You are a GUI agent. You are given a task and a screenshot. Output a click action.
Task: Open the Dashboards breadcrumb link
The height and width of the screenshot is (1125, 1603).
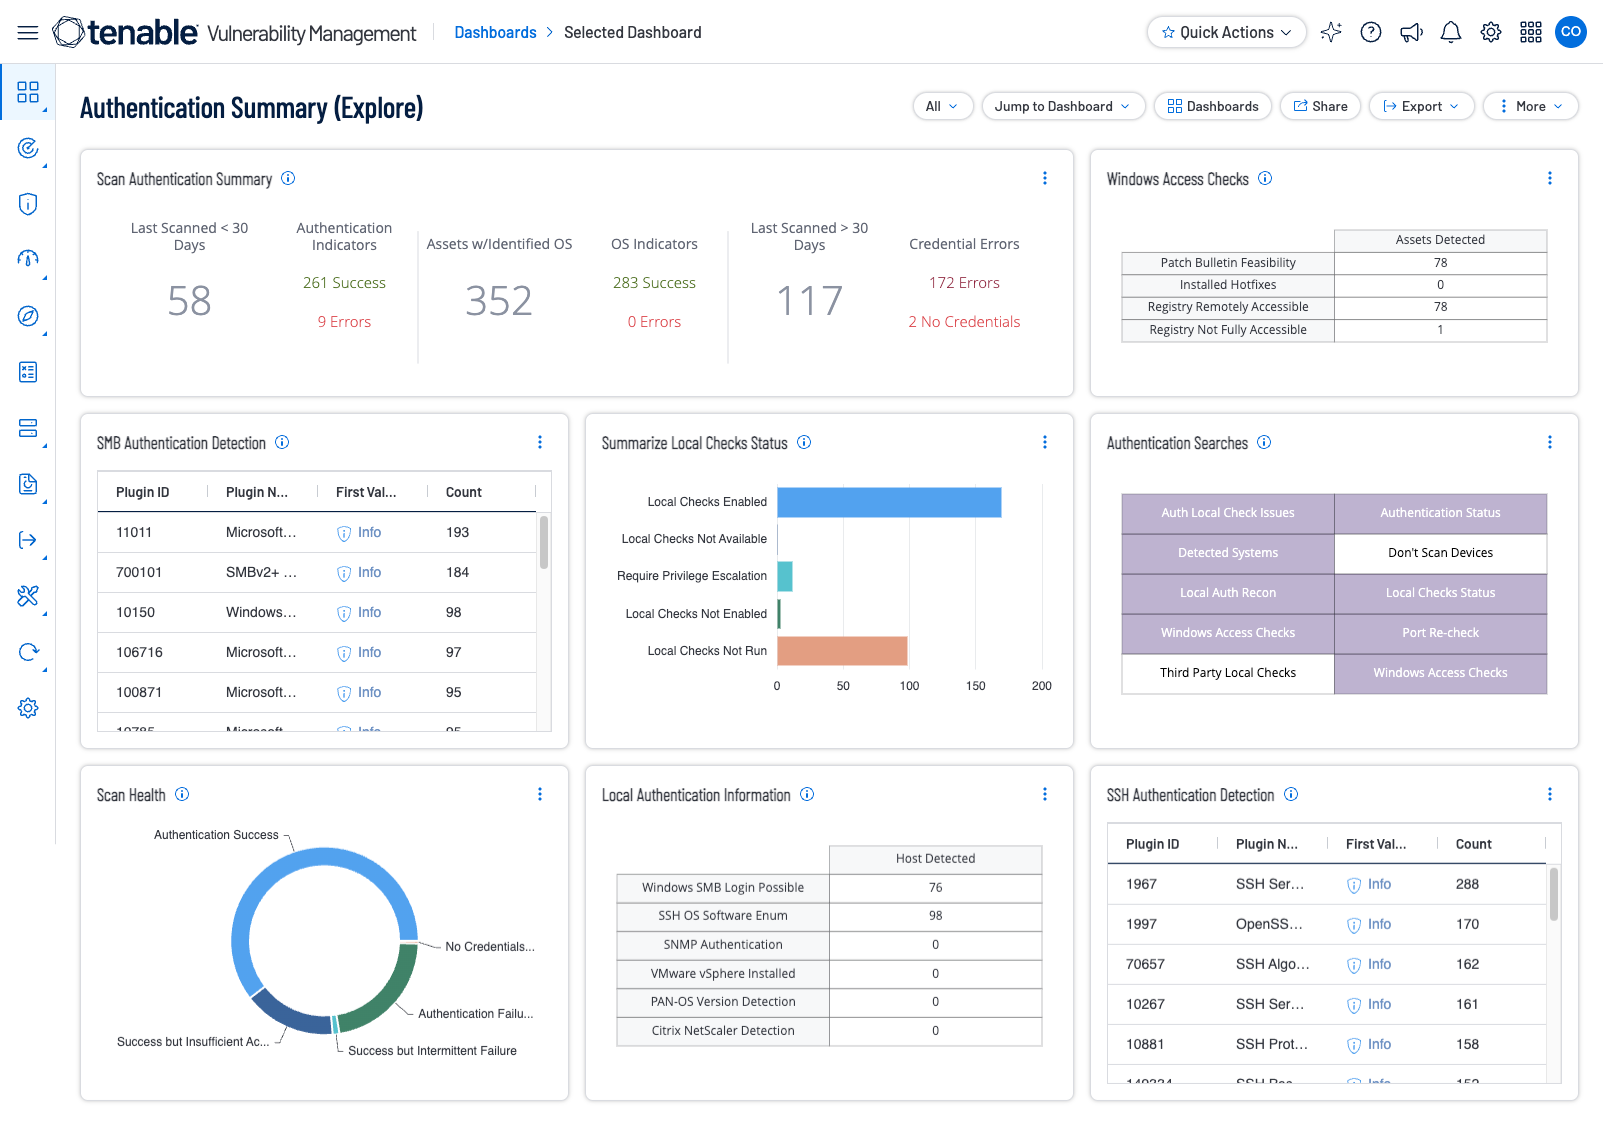[496, 32]
